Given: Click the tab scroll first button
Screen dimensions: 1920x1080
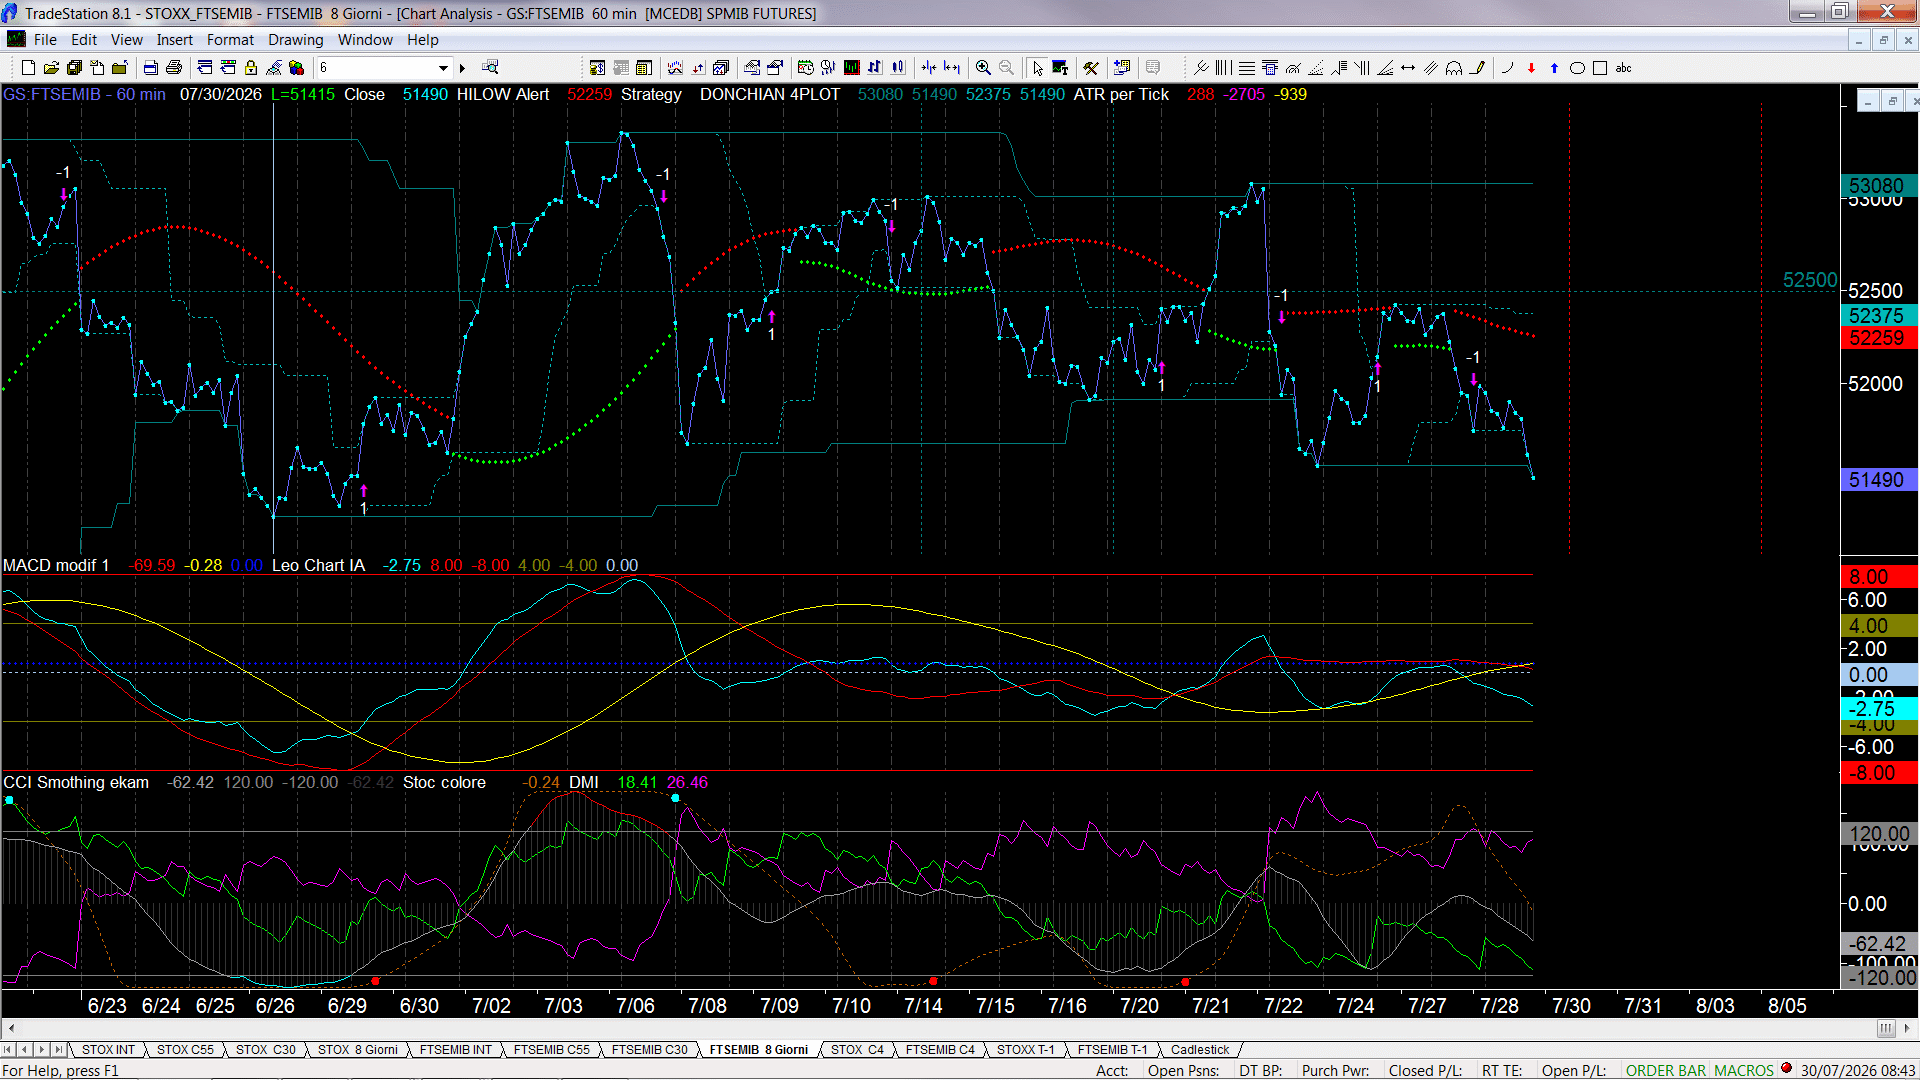Looking at the screenshot, I should point(8,1050).
